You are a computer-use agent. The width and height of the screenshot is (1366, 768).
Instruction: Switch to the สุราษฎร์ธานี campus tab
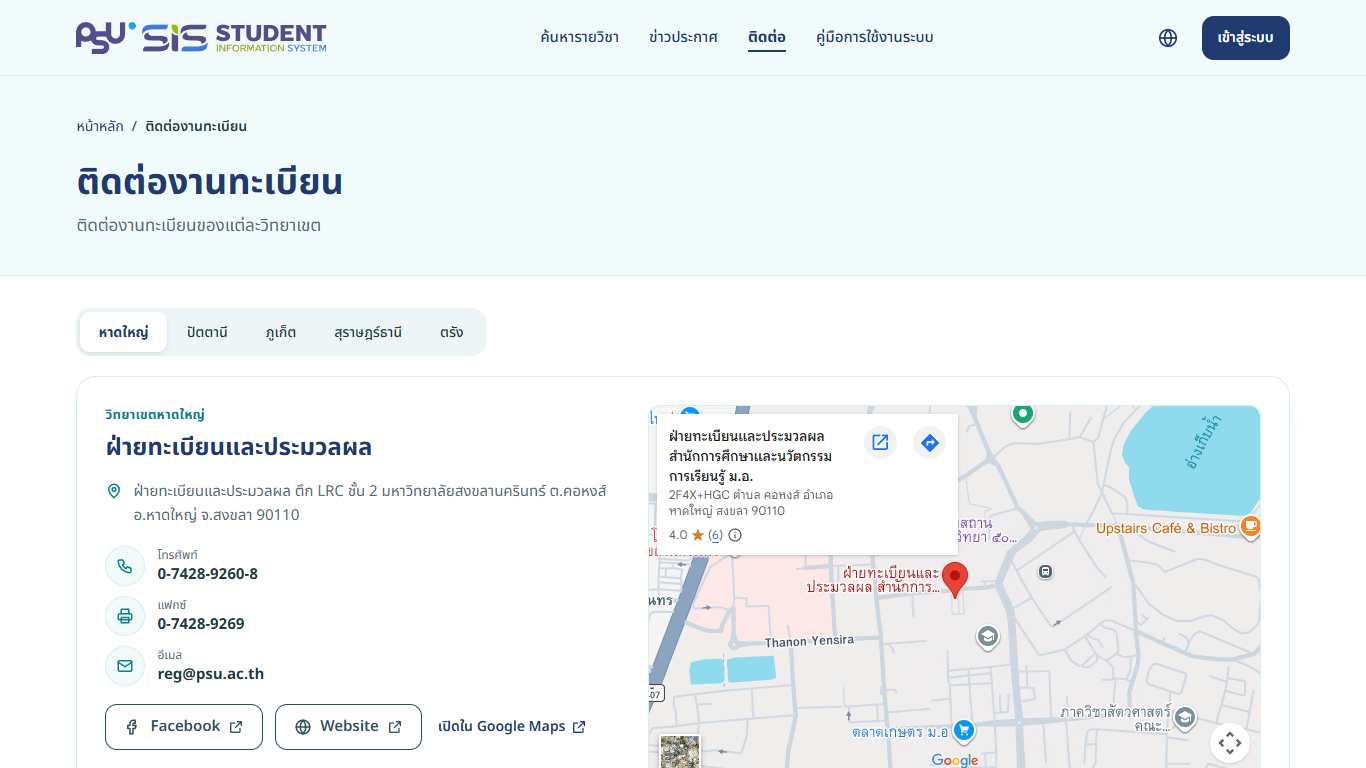pyautogui.click(x=368, y=332)
